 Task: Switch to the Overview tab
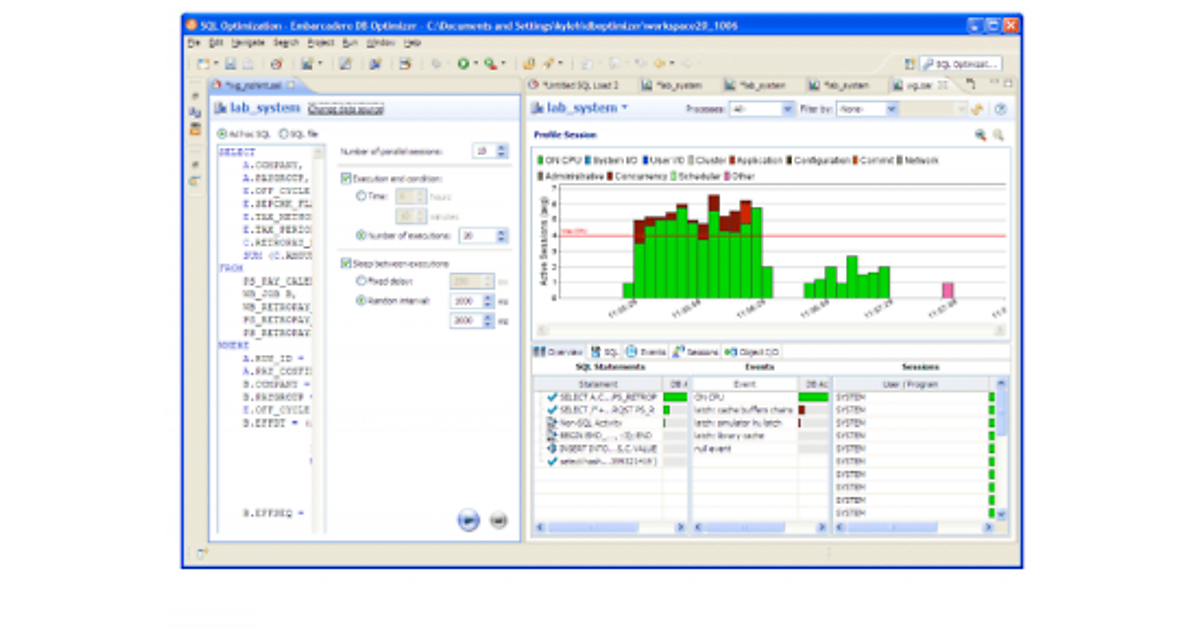pos(558,352)
